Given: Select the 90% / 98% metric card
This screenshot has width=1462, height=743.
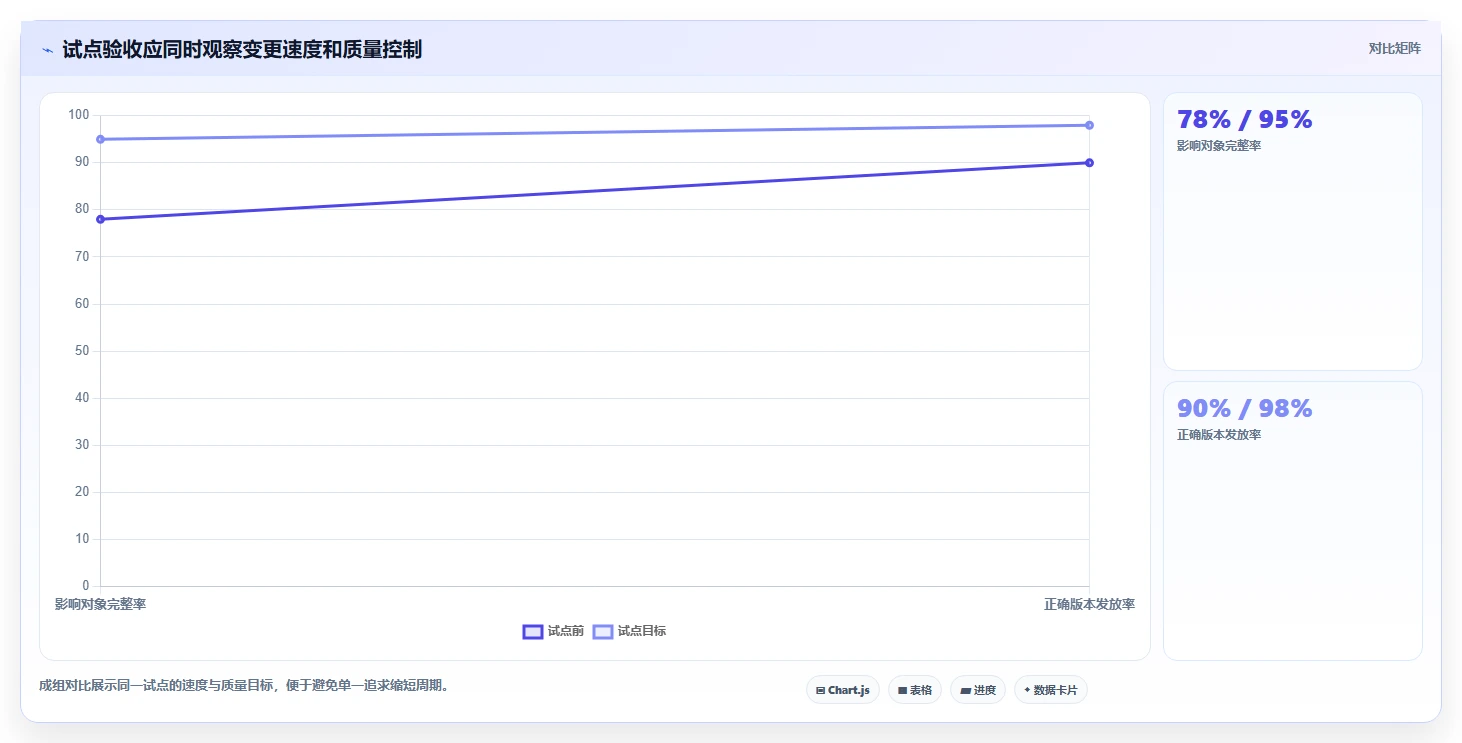Looking at the screenshot, I should 1293,521.
